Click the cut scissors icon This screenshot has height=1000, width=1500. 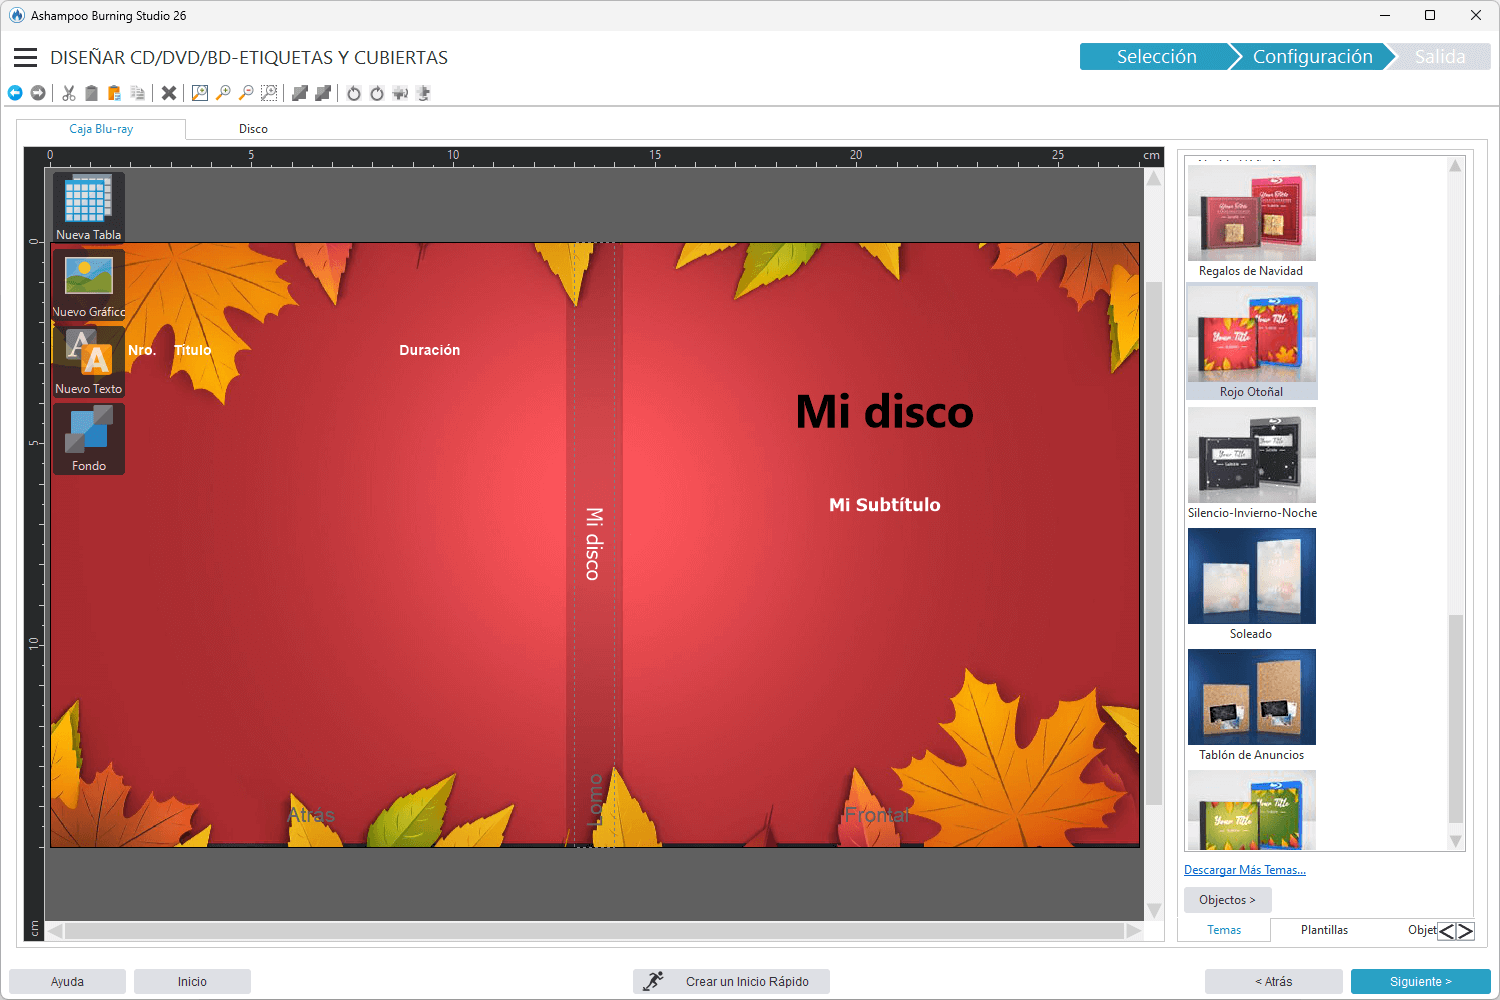click(69, 93)
